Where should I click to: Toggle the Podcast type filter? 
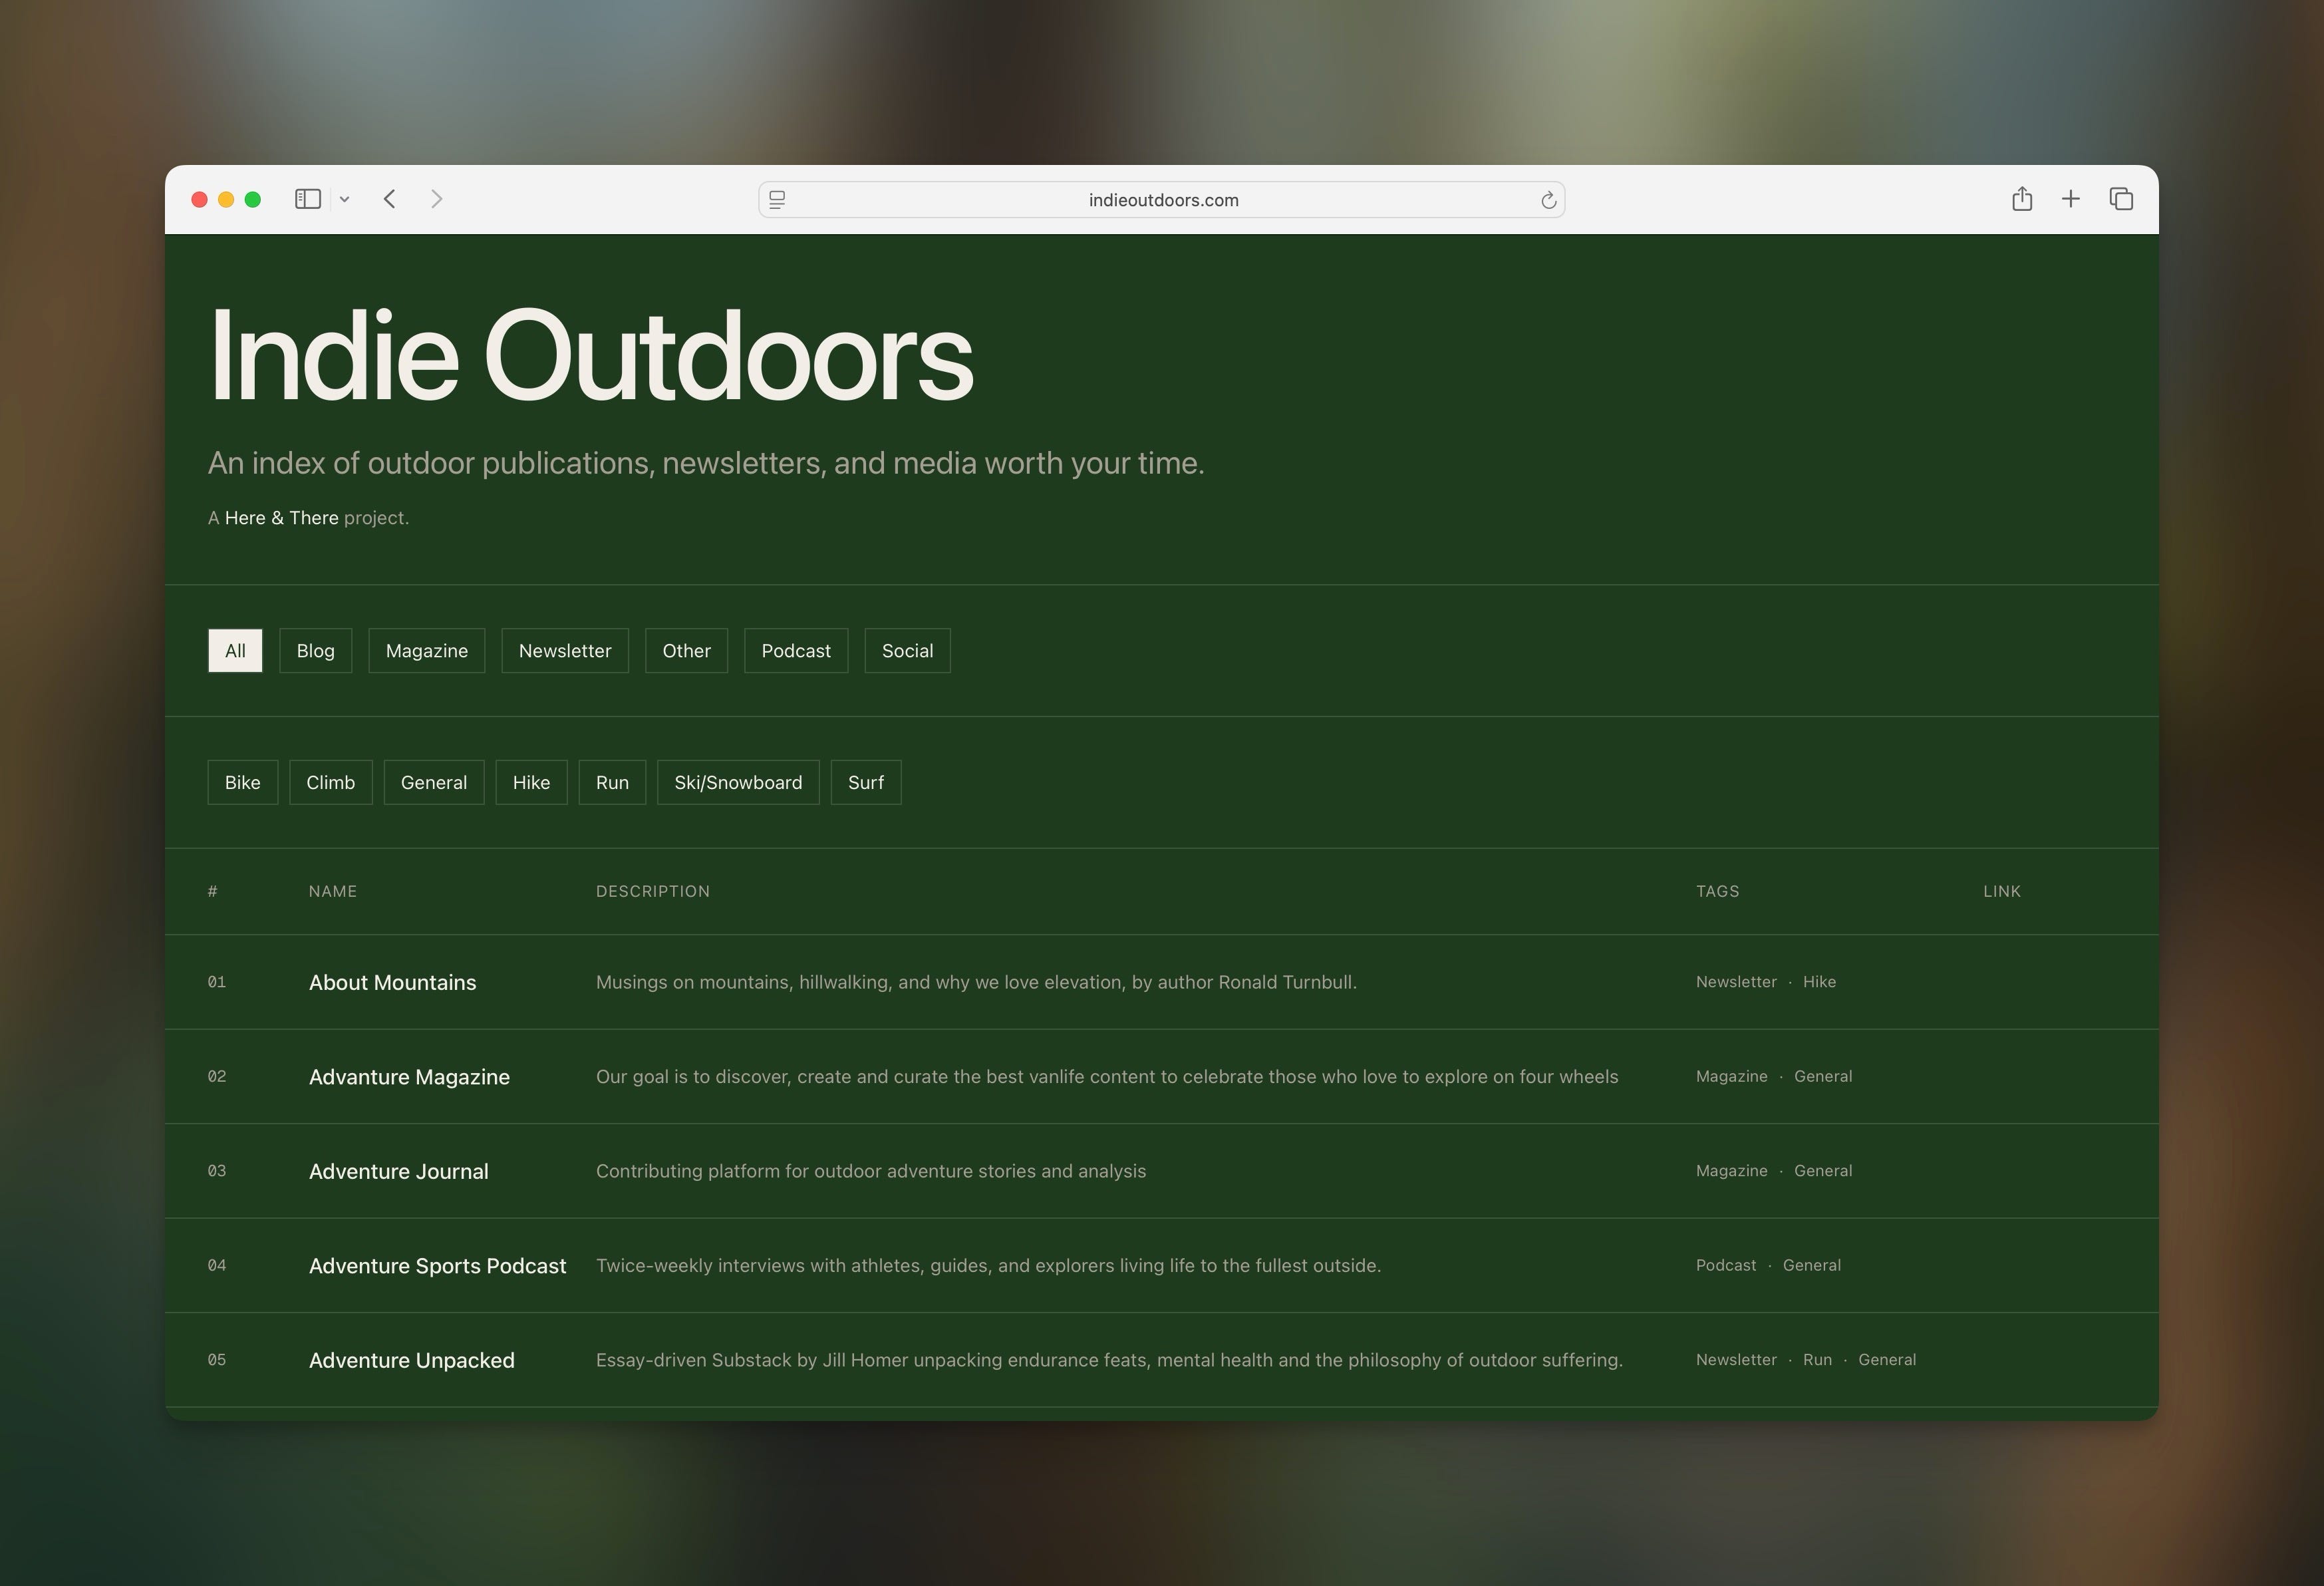point(795,651)
